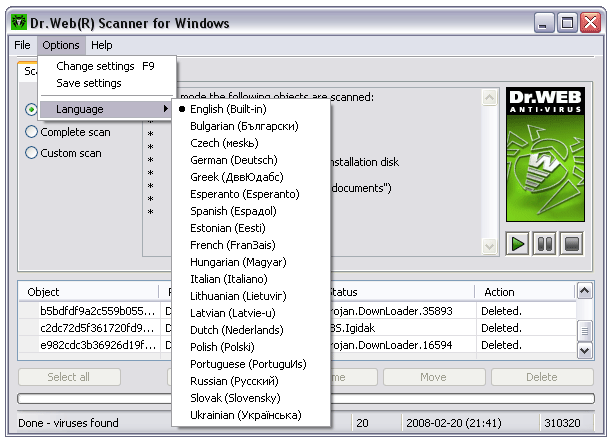Select Dutch (Nederlands) language
Image resolution: width=612 pixels, height=447 pixels.
(251, 330)
